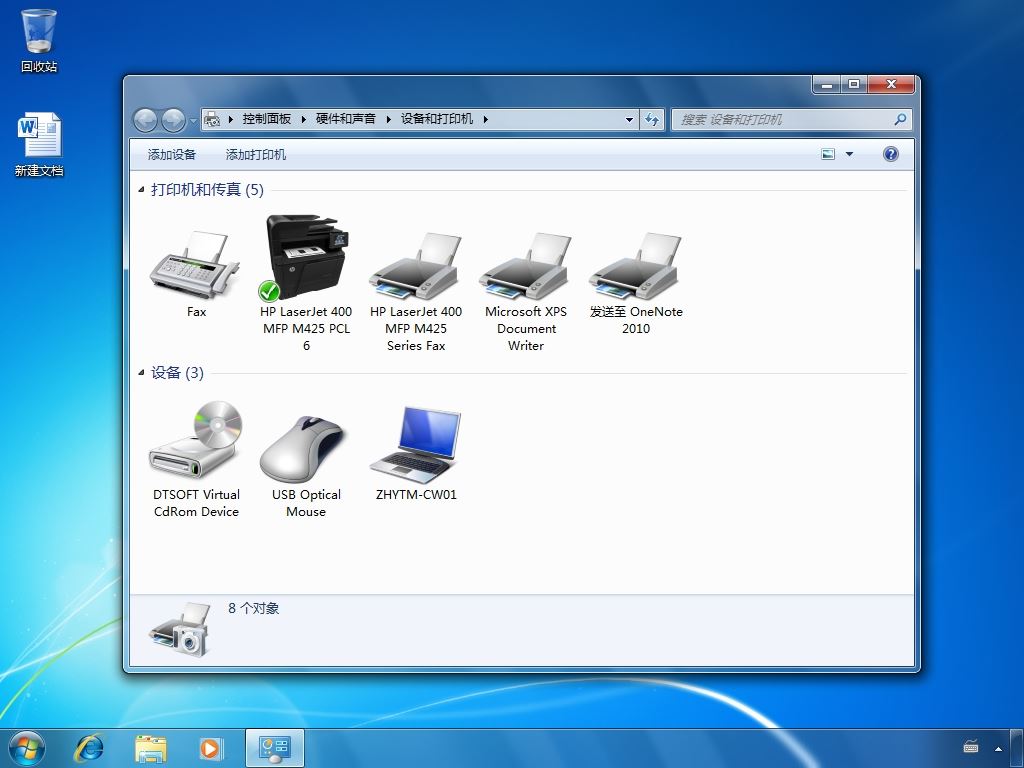
Task: Click the 添加设备 toolbar button
Action: [x=172, y=155]
